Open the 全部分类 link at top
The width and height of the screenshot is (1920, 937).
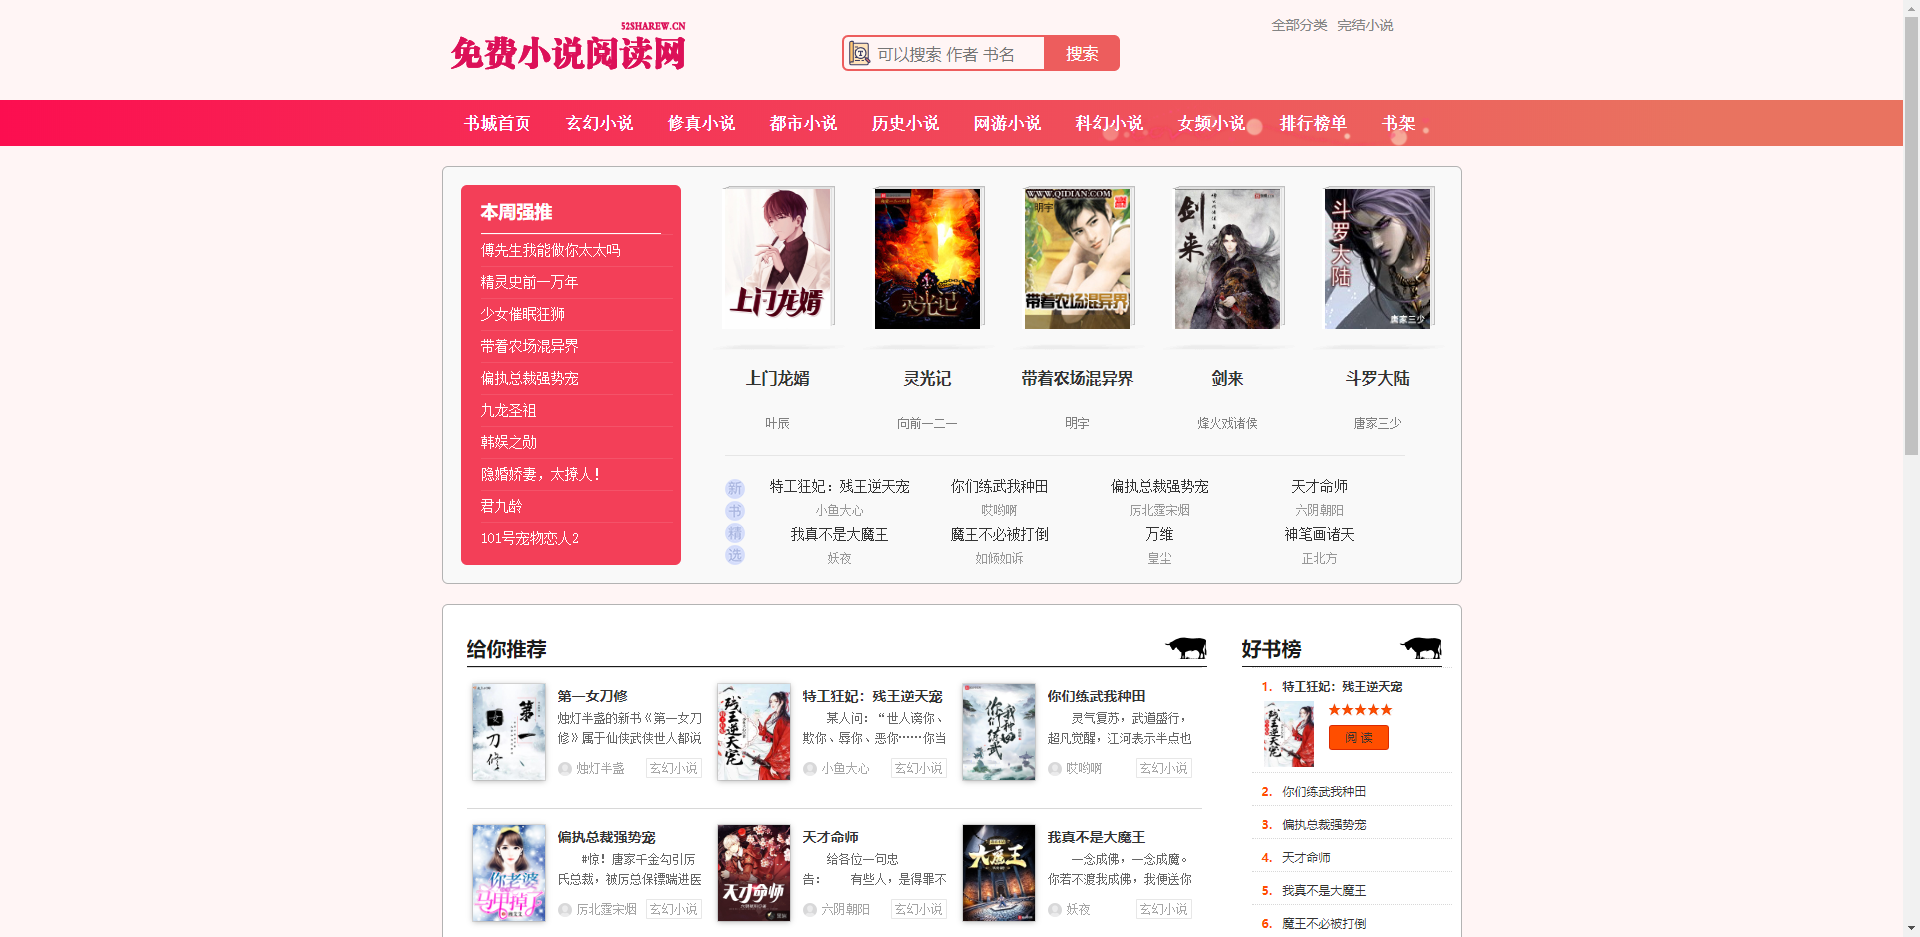1299,25
